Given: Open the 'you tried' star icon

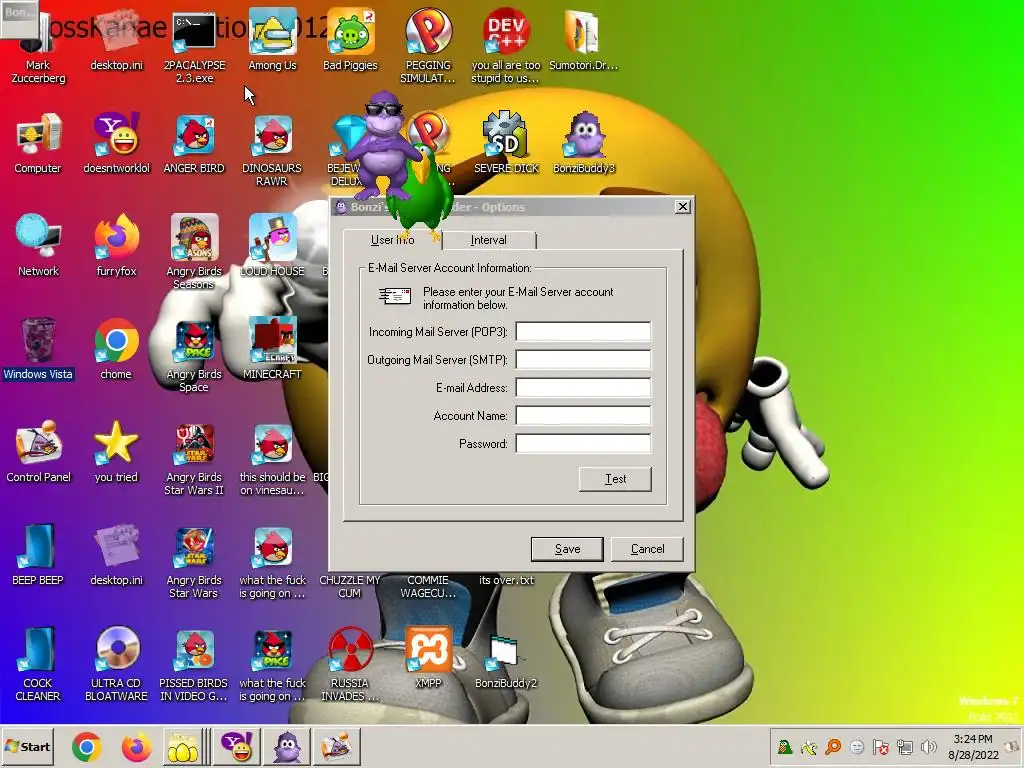Looking at the screenshot, I should coord(116,452).
